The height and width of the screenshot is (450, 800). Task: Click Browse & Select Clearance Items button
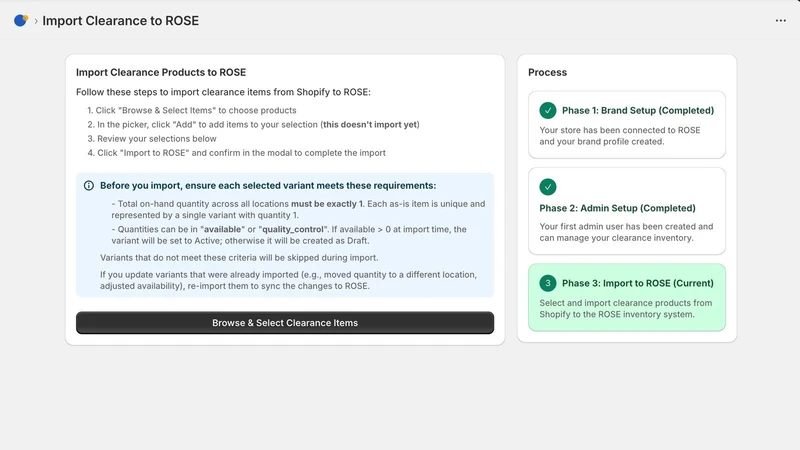[285, 322]
